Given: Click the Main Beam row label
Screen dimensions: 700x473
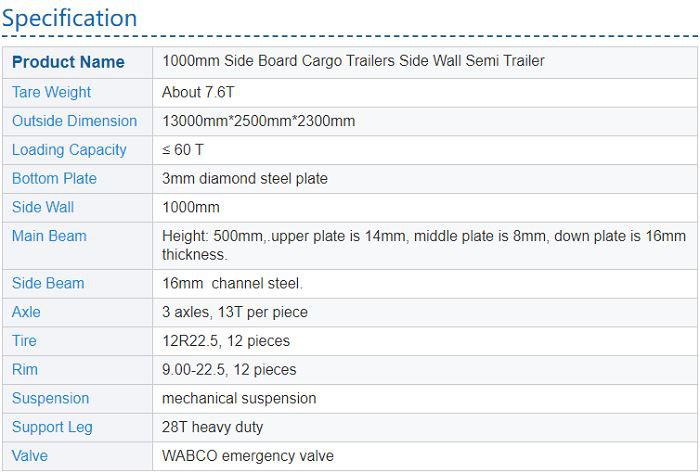Looking at the screenshot, I should click(49, 236).
